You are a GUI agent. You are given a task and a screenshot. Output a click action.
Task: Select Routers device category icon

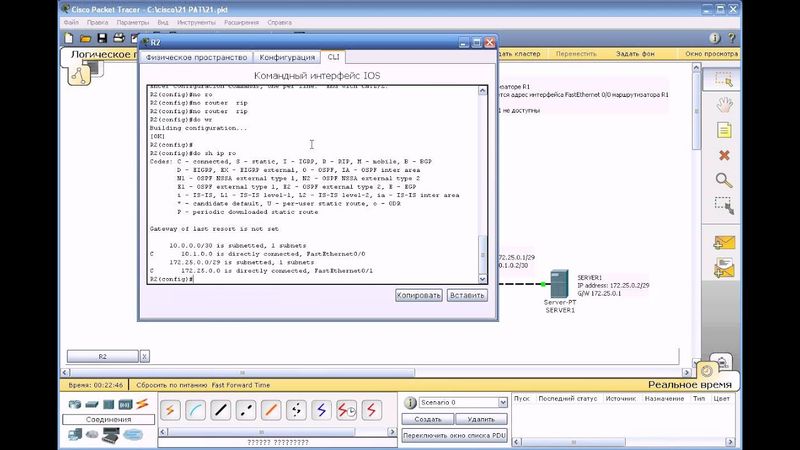pos(75,405)
